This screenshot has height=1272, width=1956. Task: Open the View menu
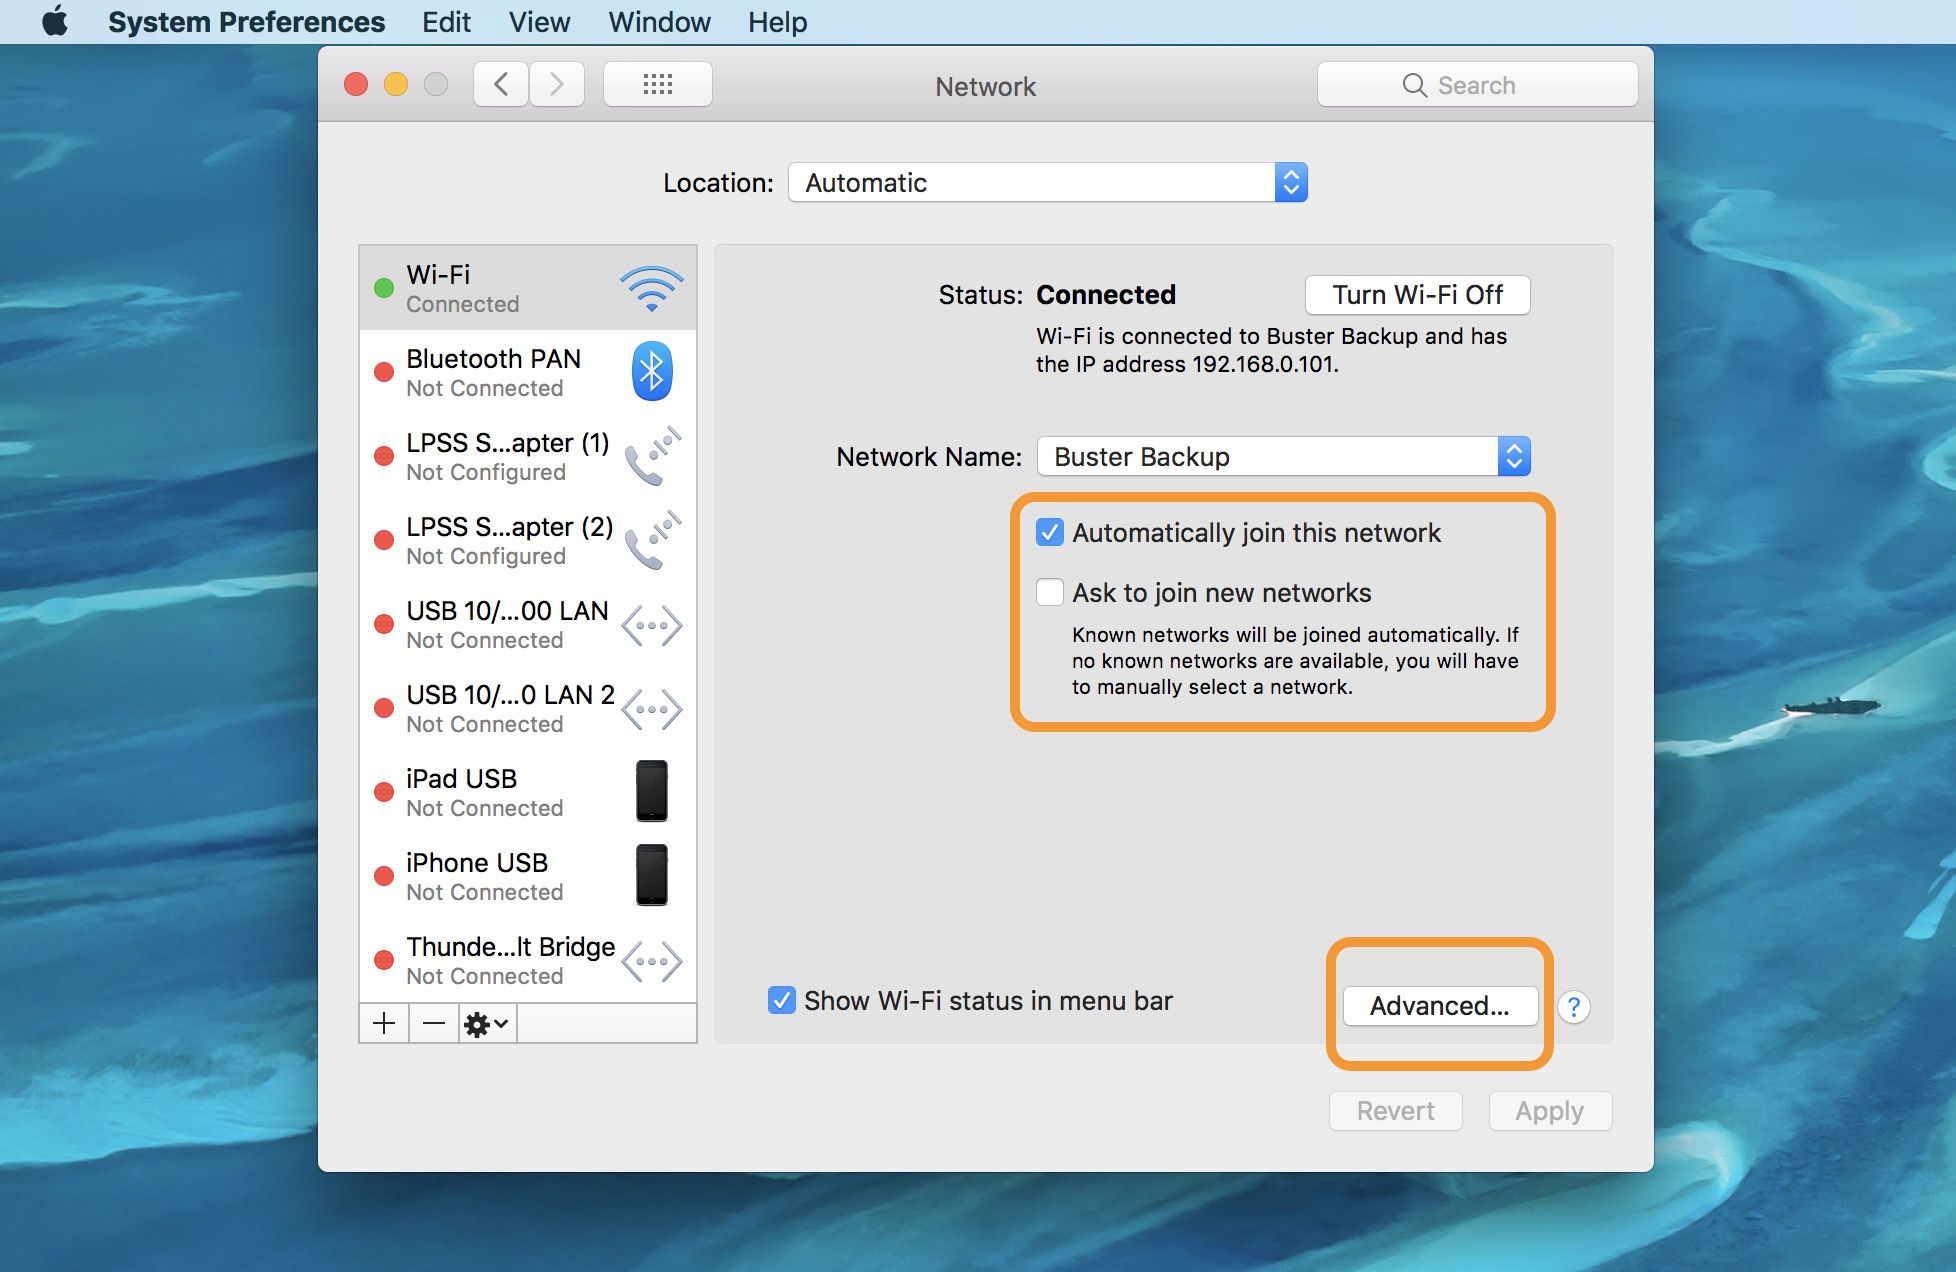point(539,21)
